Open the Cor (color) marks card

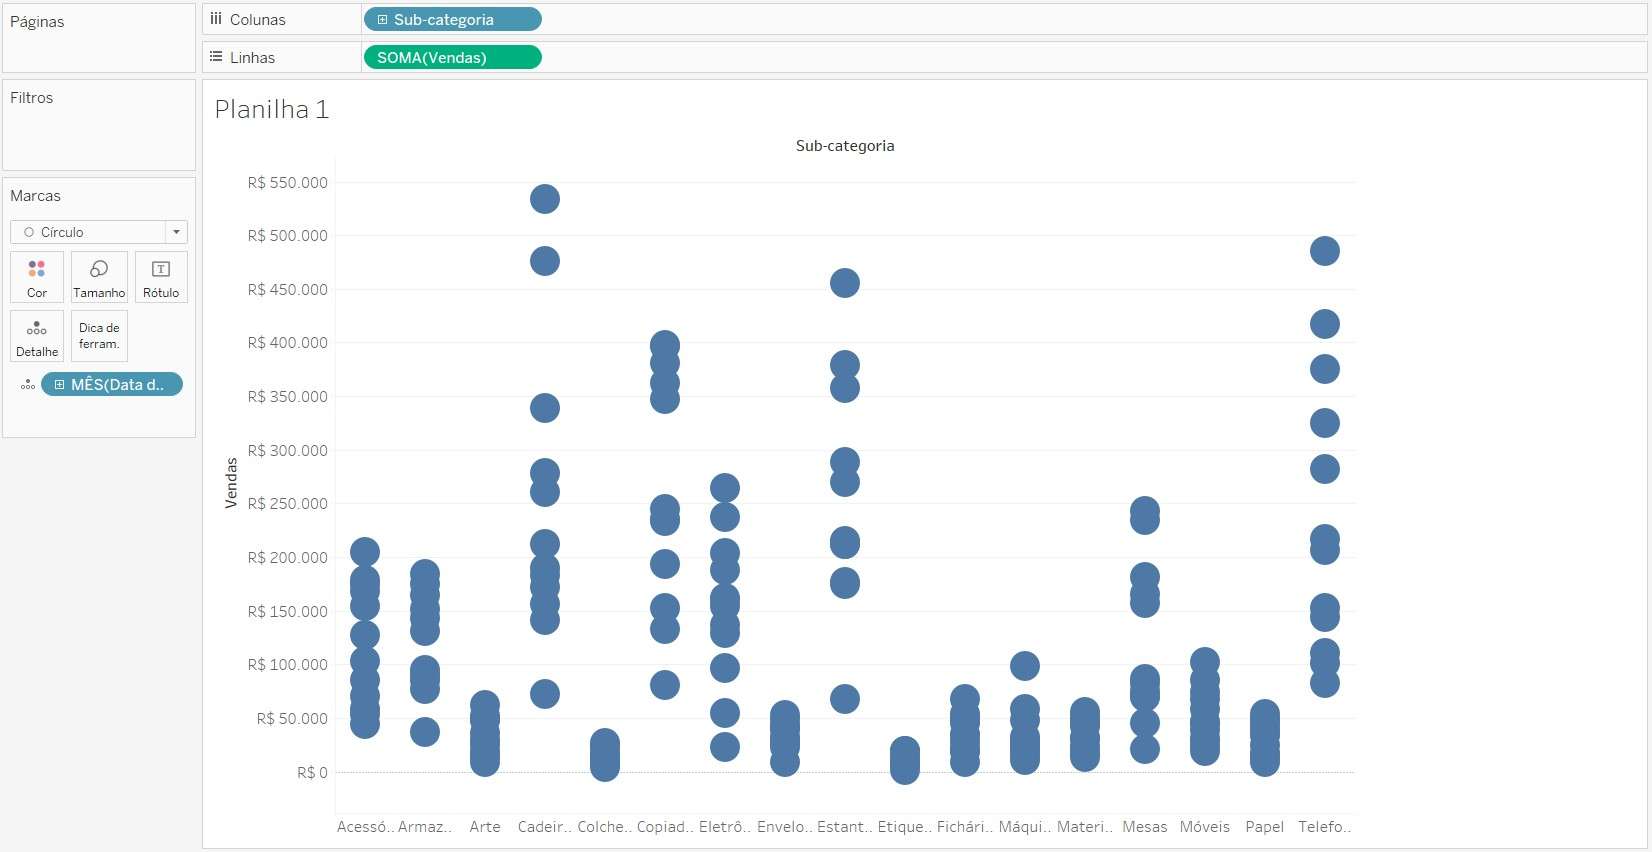pos(37,277)
